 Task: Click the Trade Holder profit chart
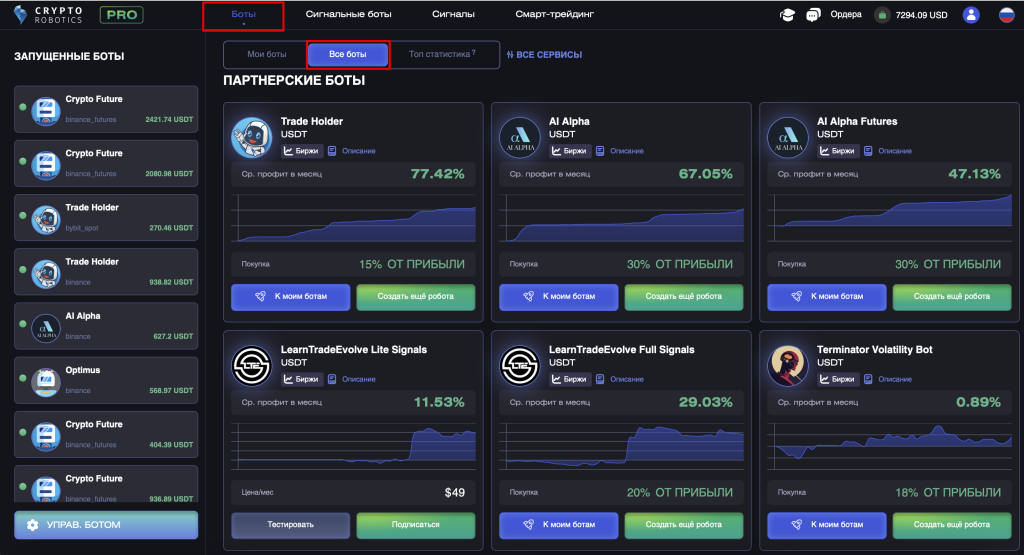(x=353, y=219)
